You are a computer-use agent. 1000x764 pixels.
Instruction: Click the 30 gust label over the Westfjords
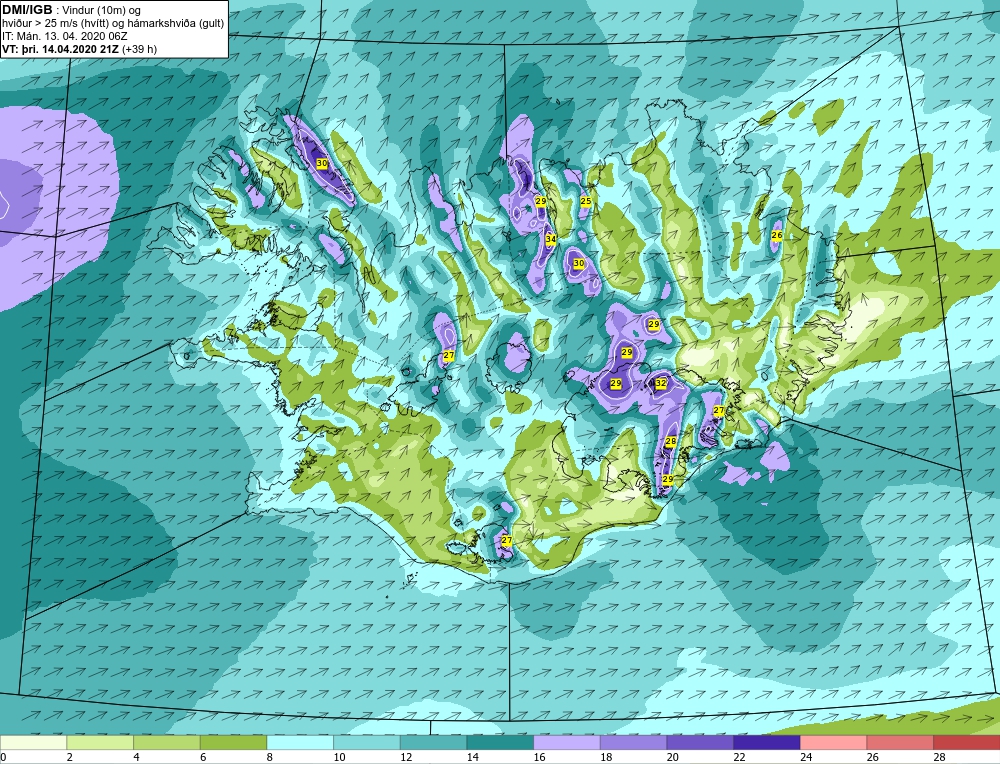point(322,163)
